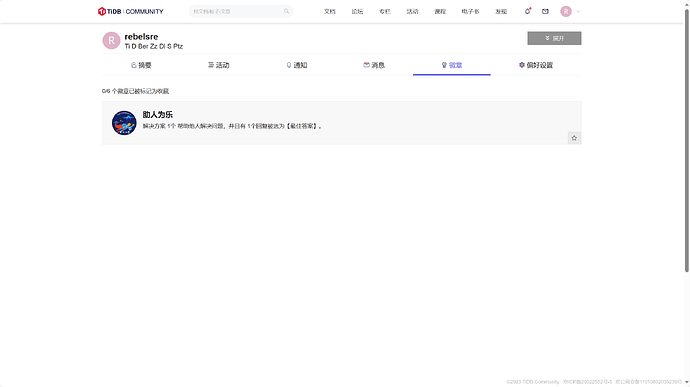Open the 偏好设置 tab

pos(536,65)
